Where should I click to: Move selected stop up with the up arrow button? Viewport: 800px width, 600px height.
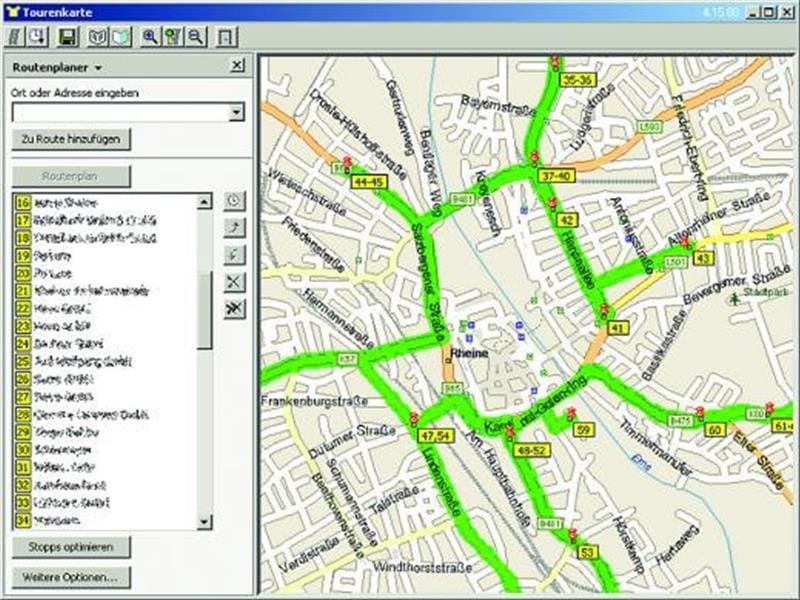(x=234, y=228)
